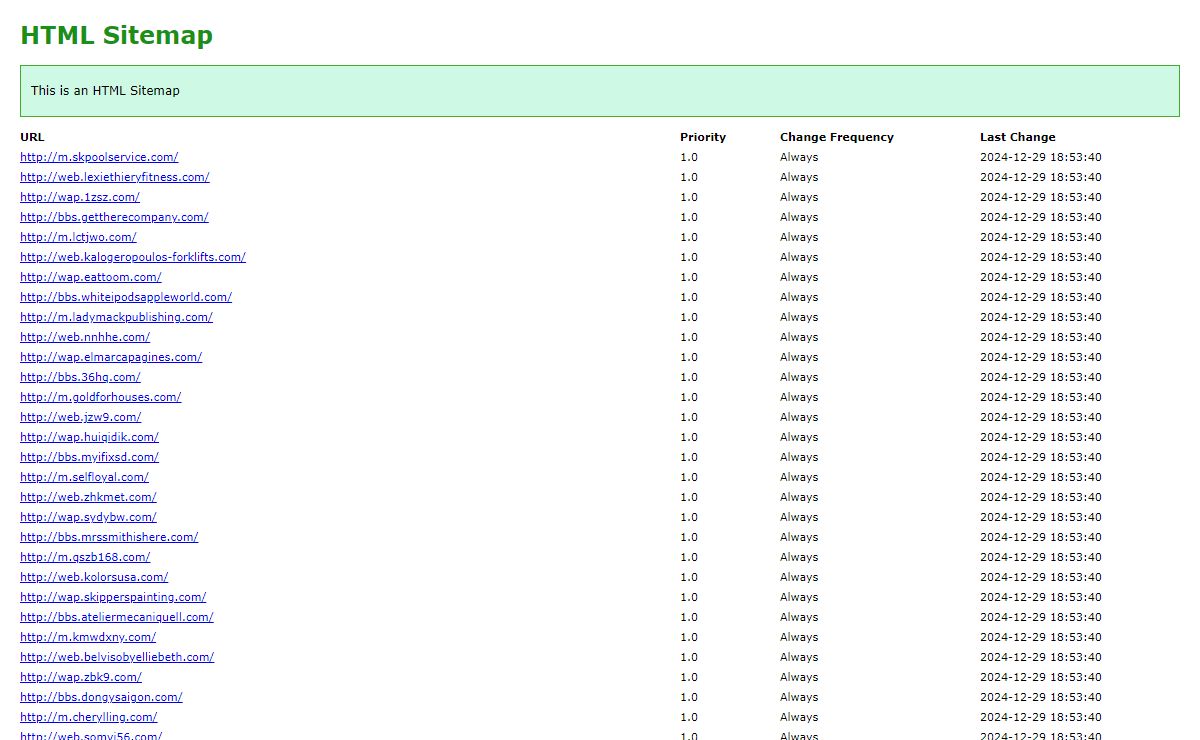Open the m.skpoolservice.com link
This screenshot has width=1200, height=740.
pyautogui.click(x=99, y=157)
